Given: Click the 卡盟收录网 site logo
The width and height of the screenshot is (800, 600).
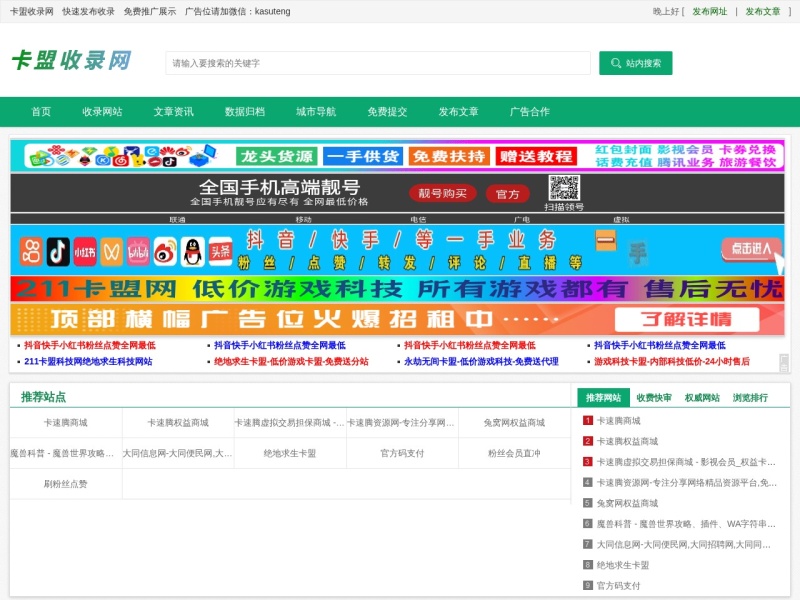Looking at the screenshot, I should pyautogui.click(x=71, y=61).
